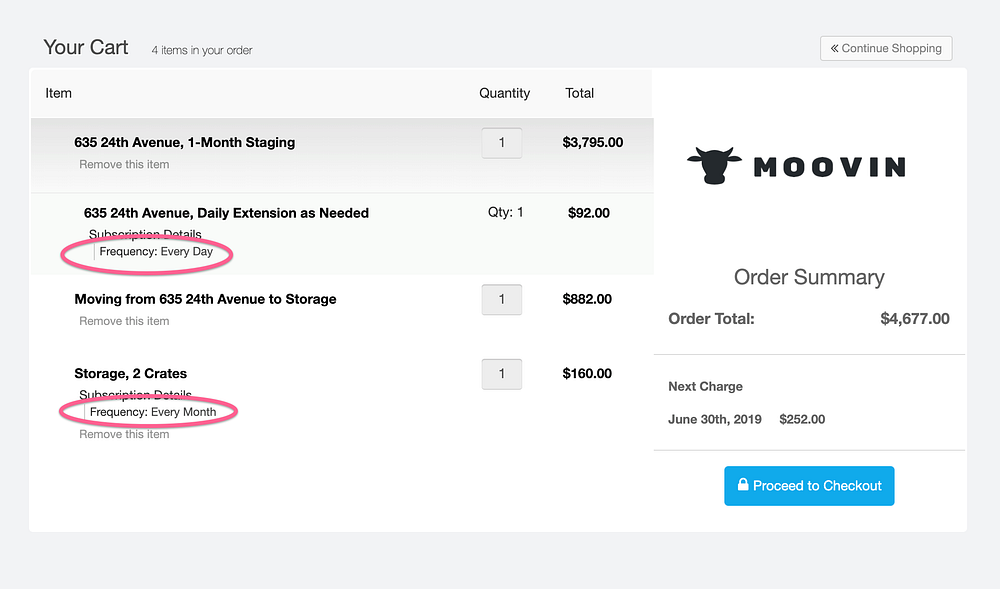This screenshot has width=1000, height=589.
Task: Open Daily Extension as Needed item
Action: click(x=226, y=213)
